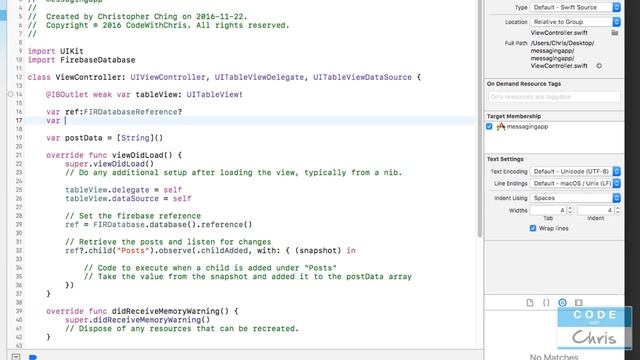
Task: Open the Indent Using dropdown set to Spaces
Action: coord(575,198)
